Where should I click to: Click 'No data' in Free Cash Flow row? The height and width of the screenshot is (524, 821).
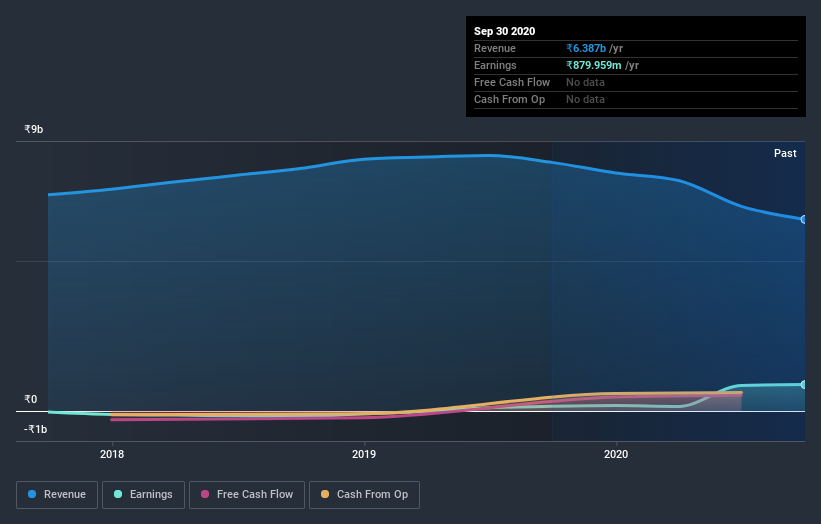pyautogui.click(x=585, y=83)
